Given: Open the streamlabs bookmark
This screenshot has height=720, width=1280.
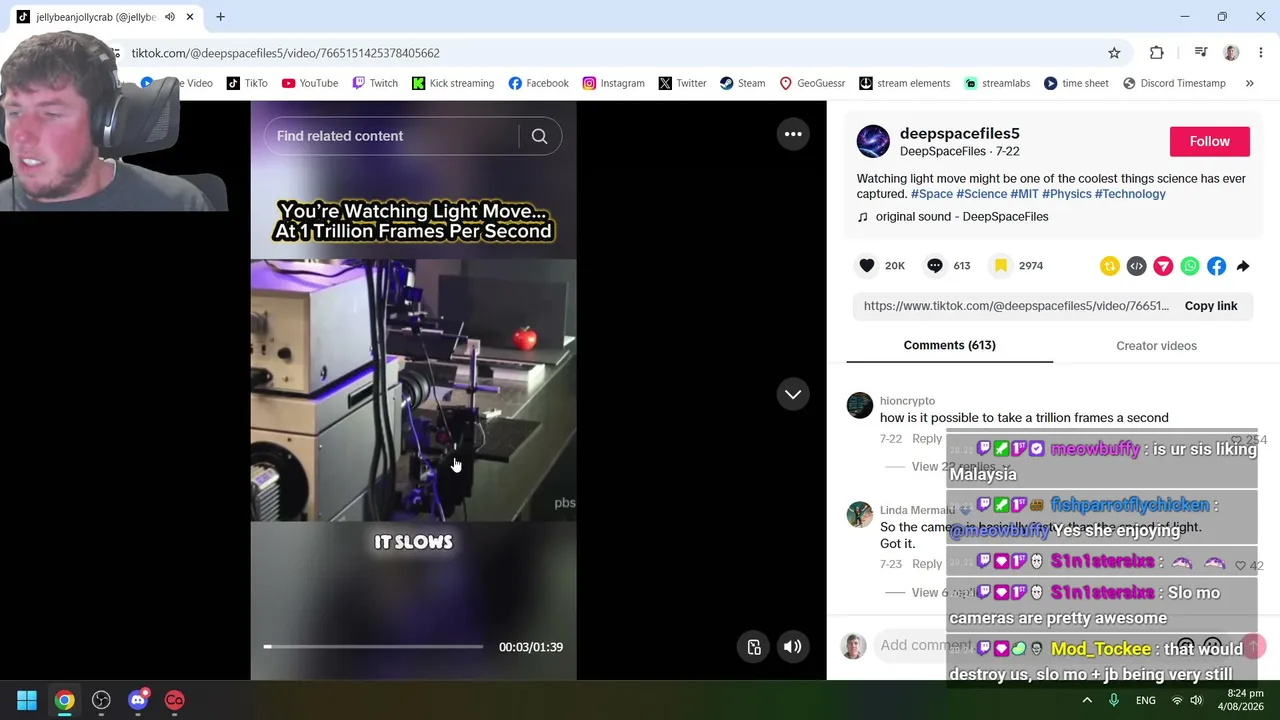Looking at the screenshot, I should (x=997, y=83).
